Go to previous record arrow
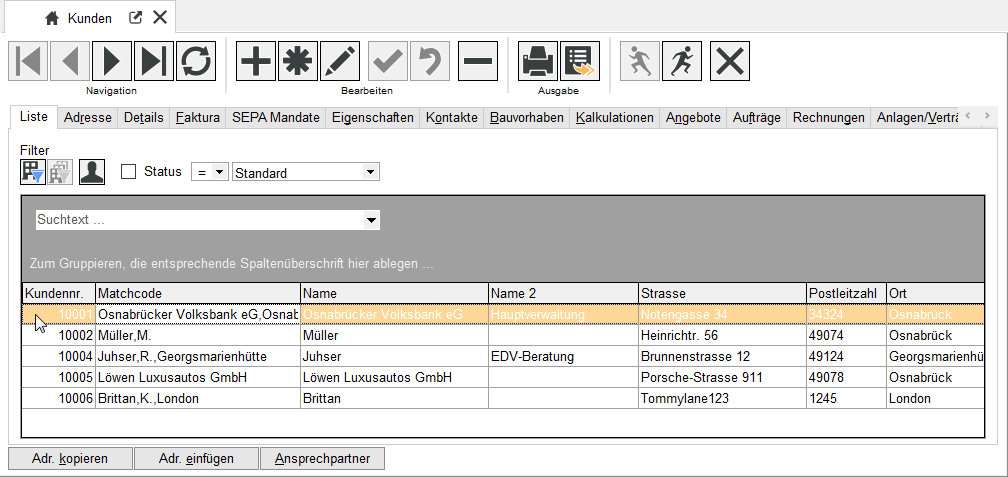This screenshot has height=477, width=1008. pyautogui.click(x=70, y=61)
